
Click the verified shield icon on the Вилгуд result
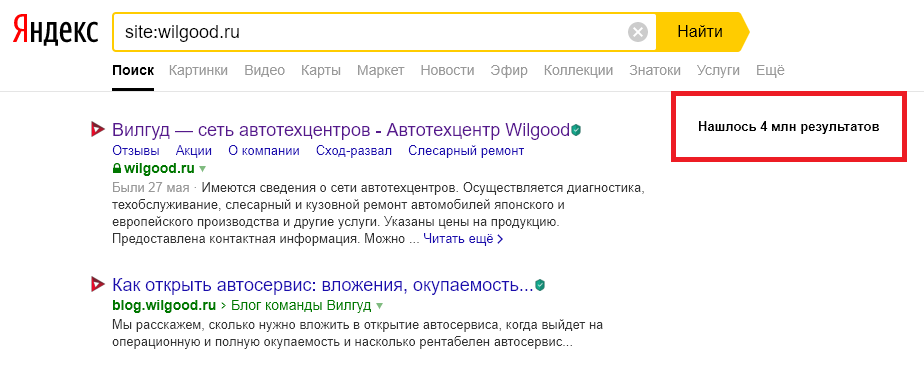(576, 130)
